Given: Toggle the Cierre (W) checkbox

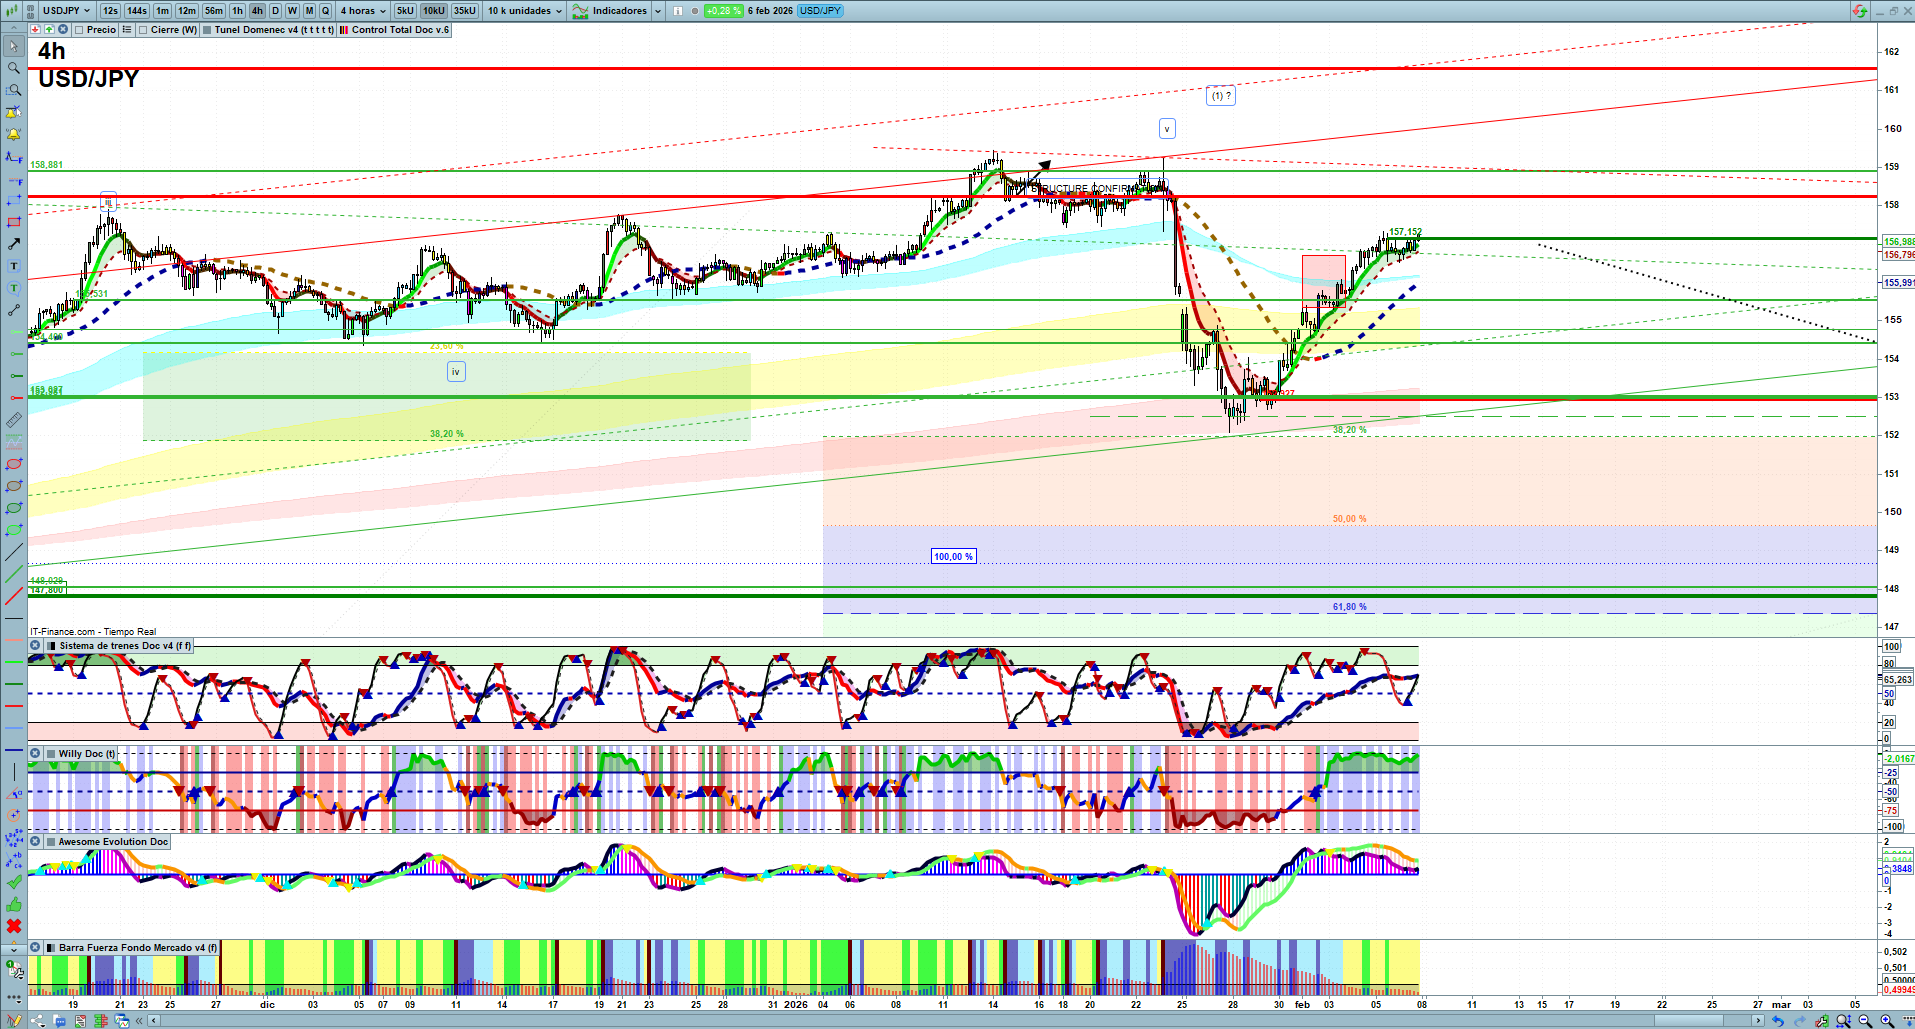Looking at the screenshot, I should click(144, 30).
